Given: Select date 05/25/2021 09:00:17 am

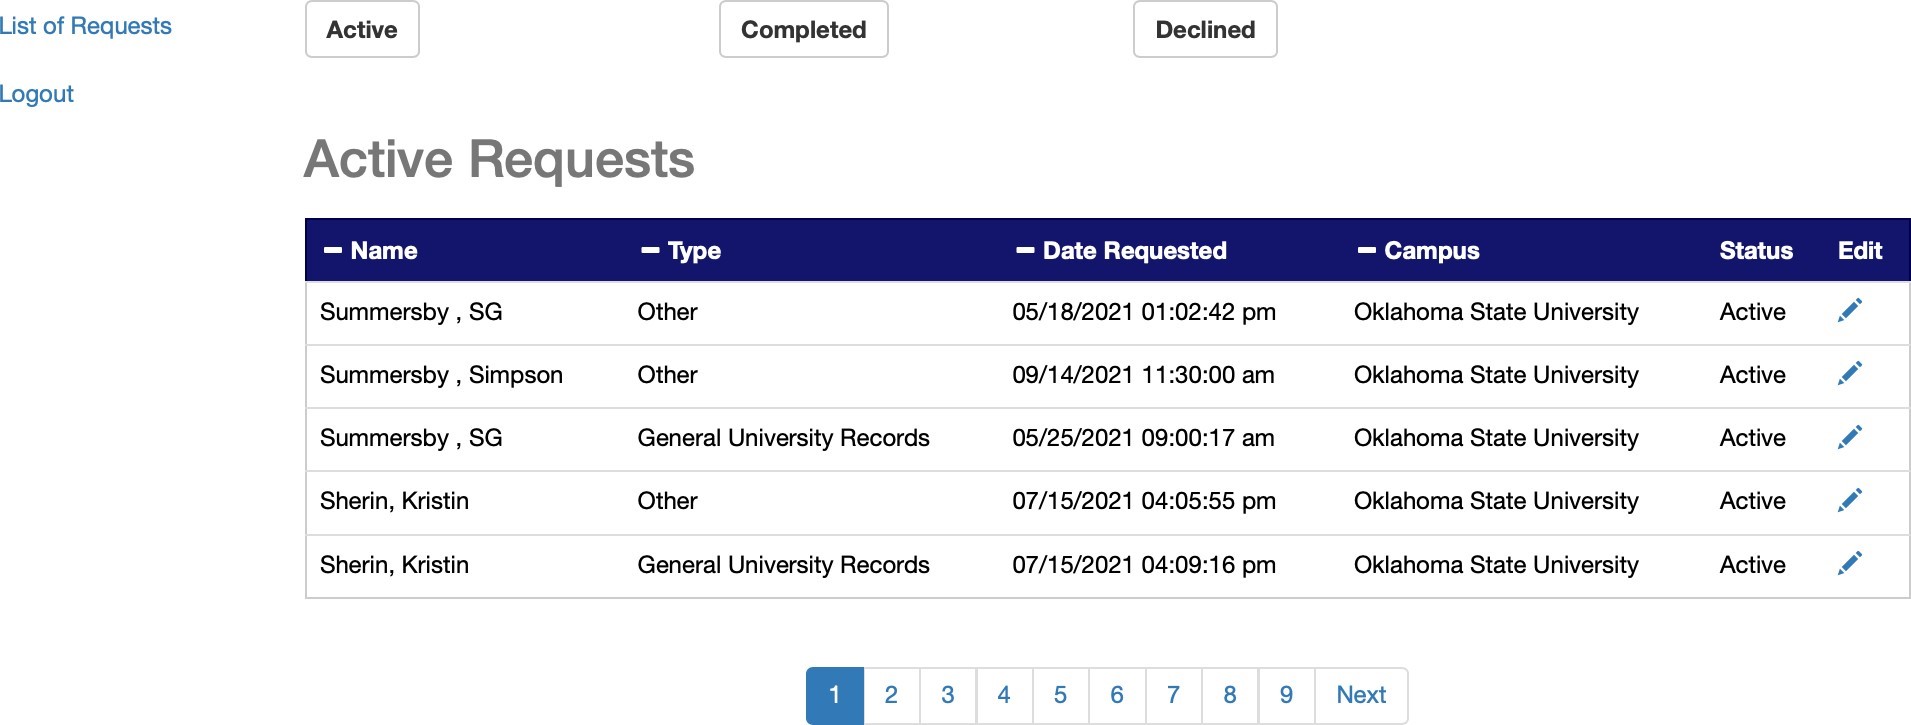Looking at the screenshot, I should click(x=1143, y=438).
